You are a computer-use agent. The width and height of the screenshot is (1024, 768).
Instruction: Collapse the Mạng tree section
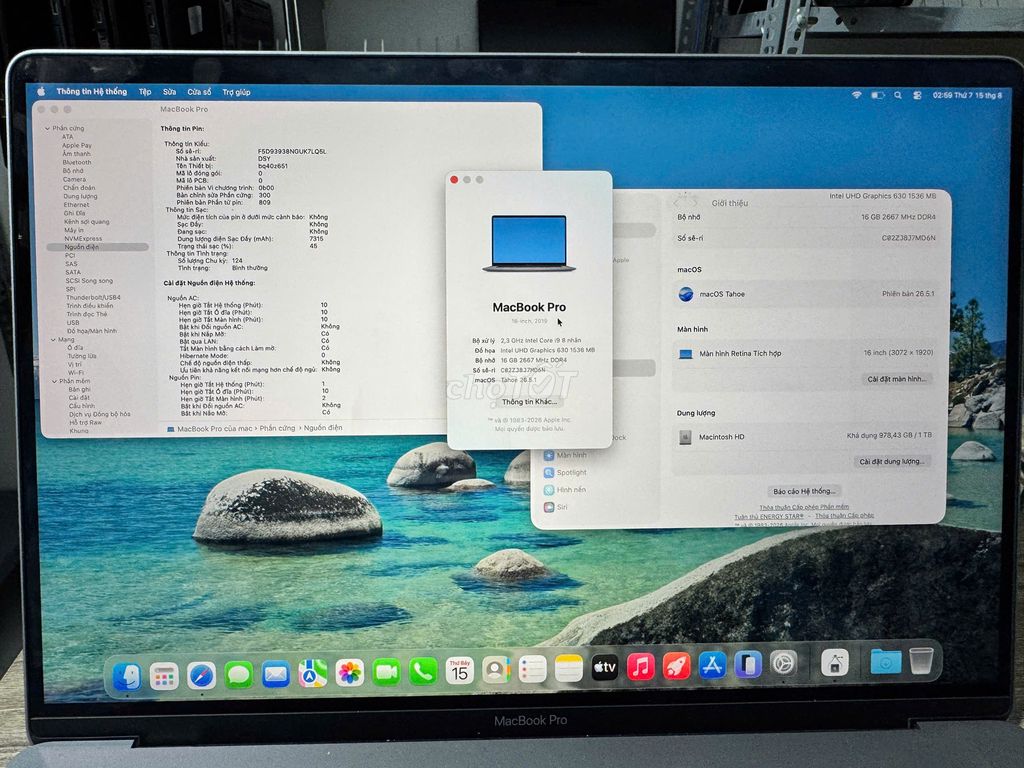(54, 340)
